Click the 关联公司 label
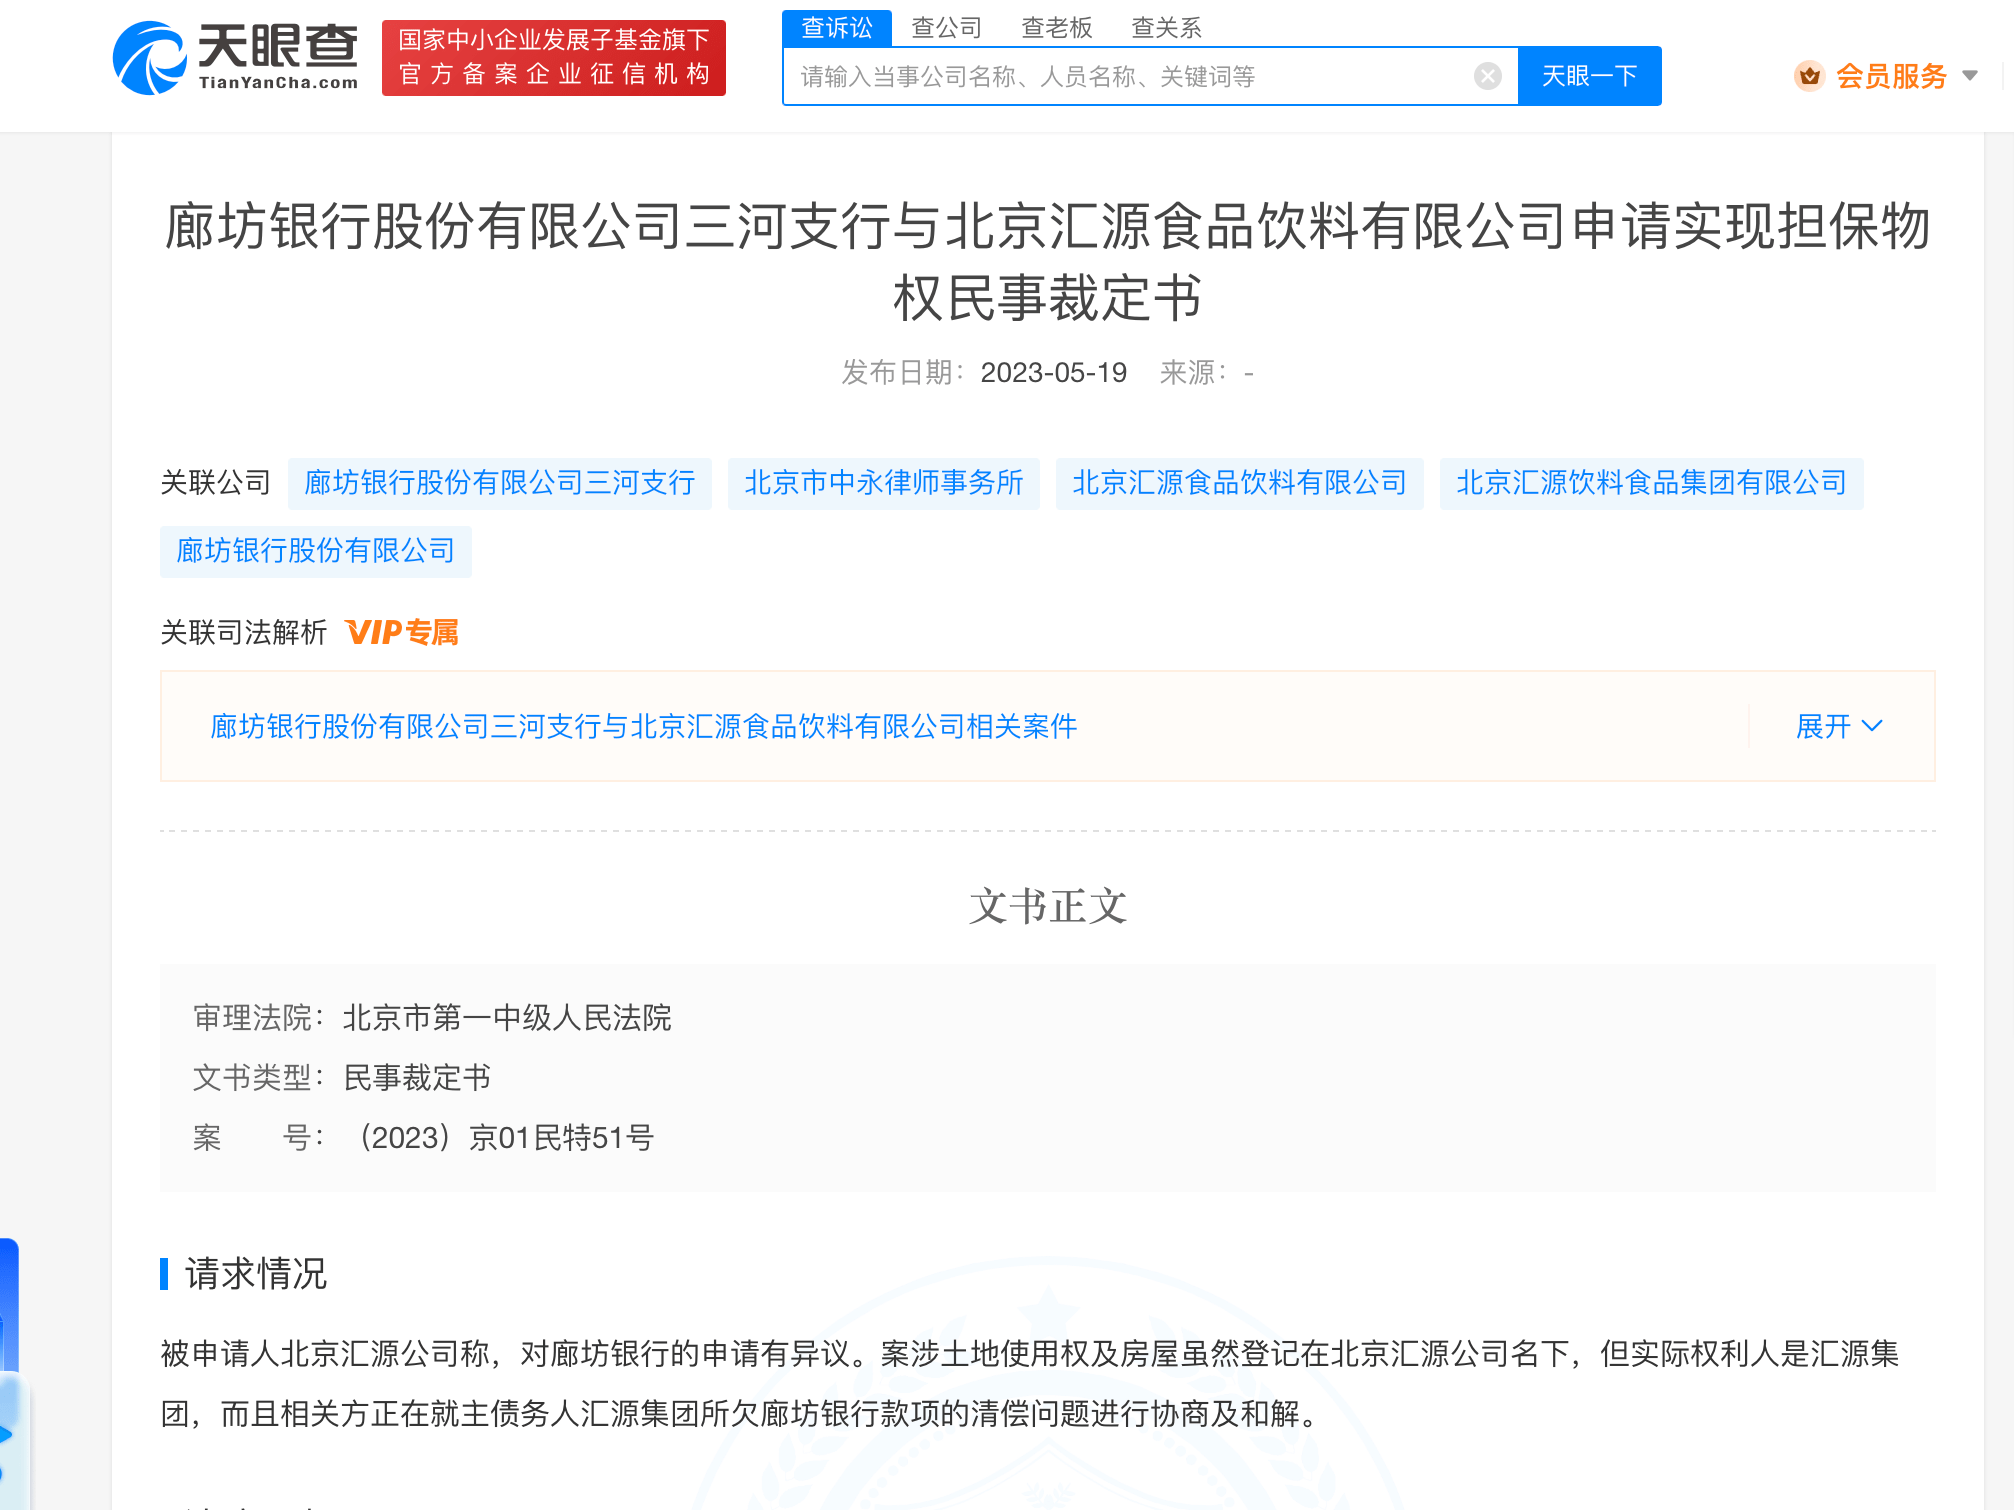This screenshot has height=1510, width=2014. pos(216,484)
